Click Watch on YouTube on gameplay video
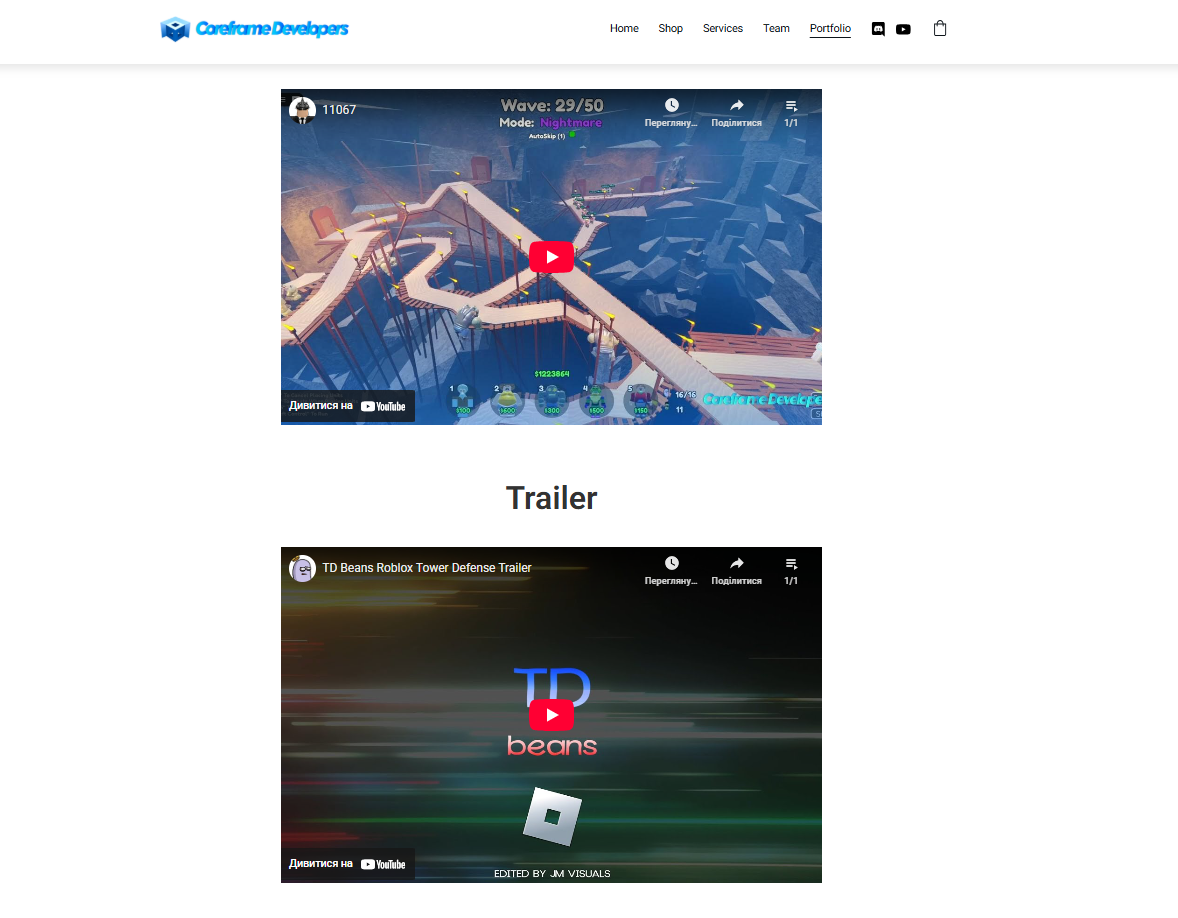This screenshot has width=1178, height=918. 348,406
